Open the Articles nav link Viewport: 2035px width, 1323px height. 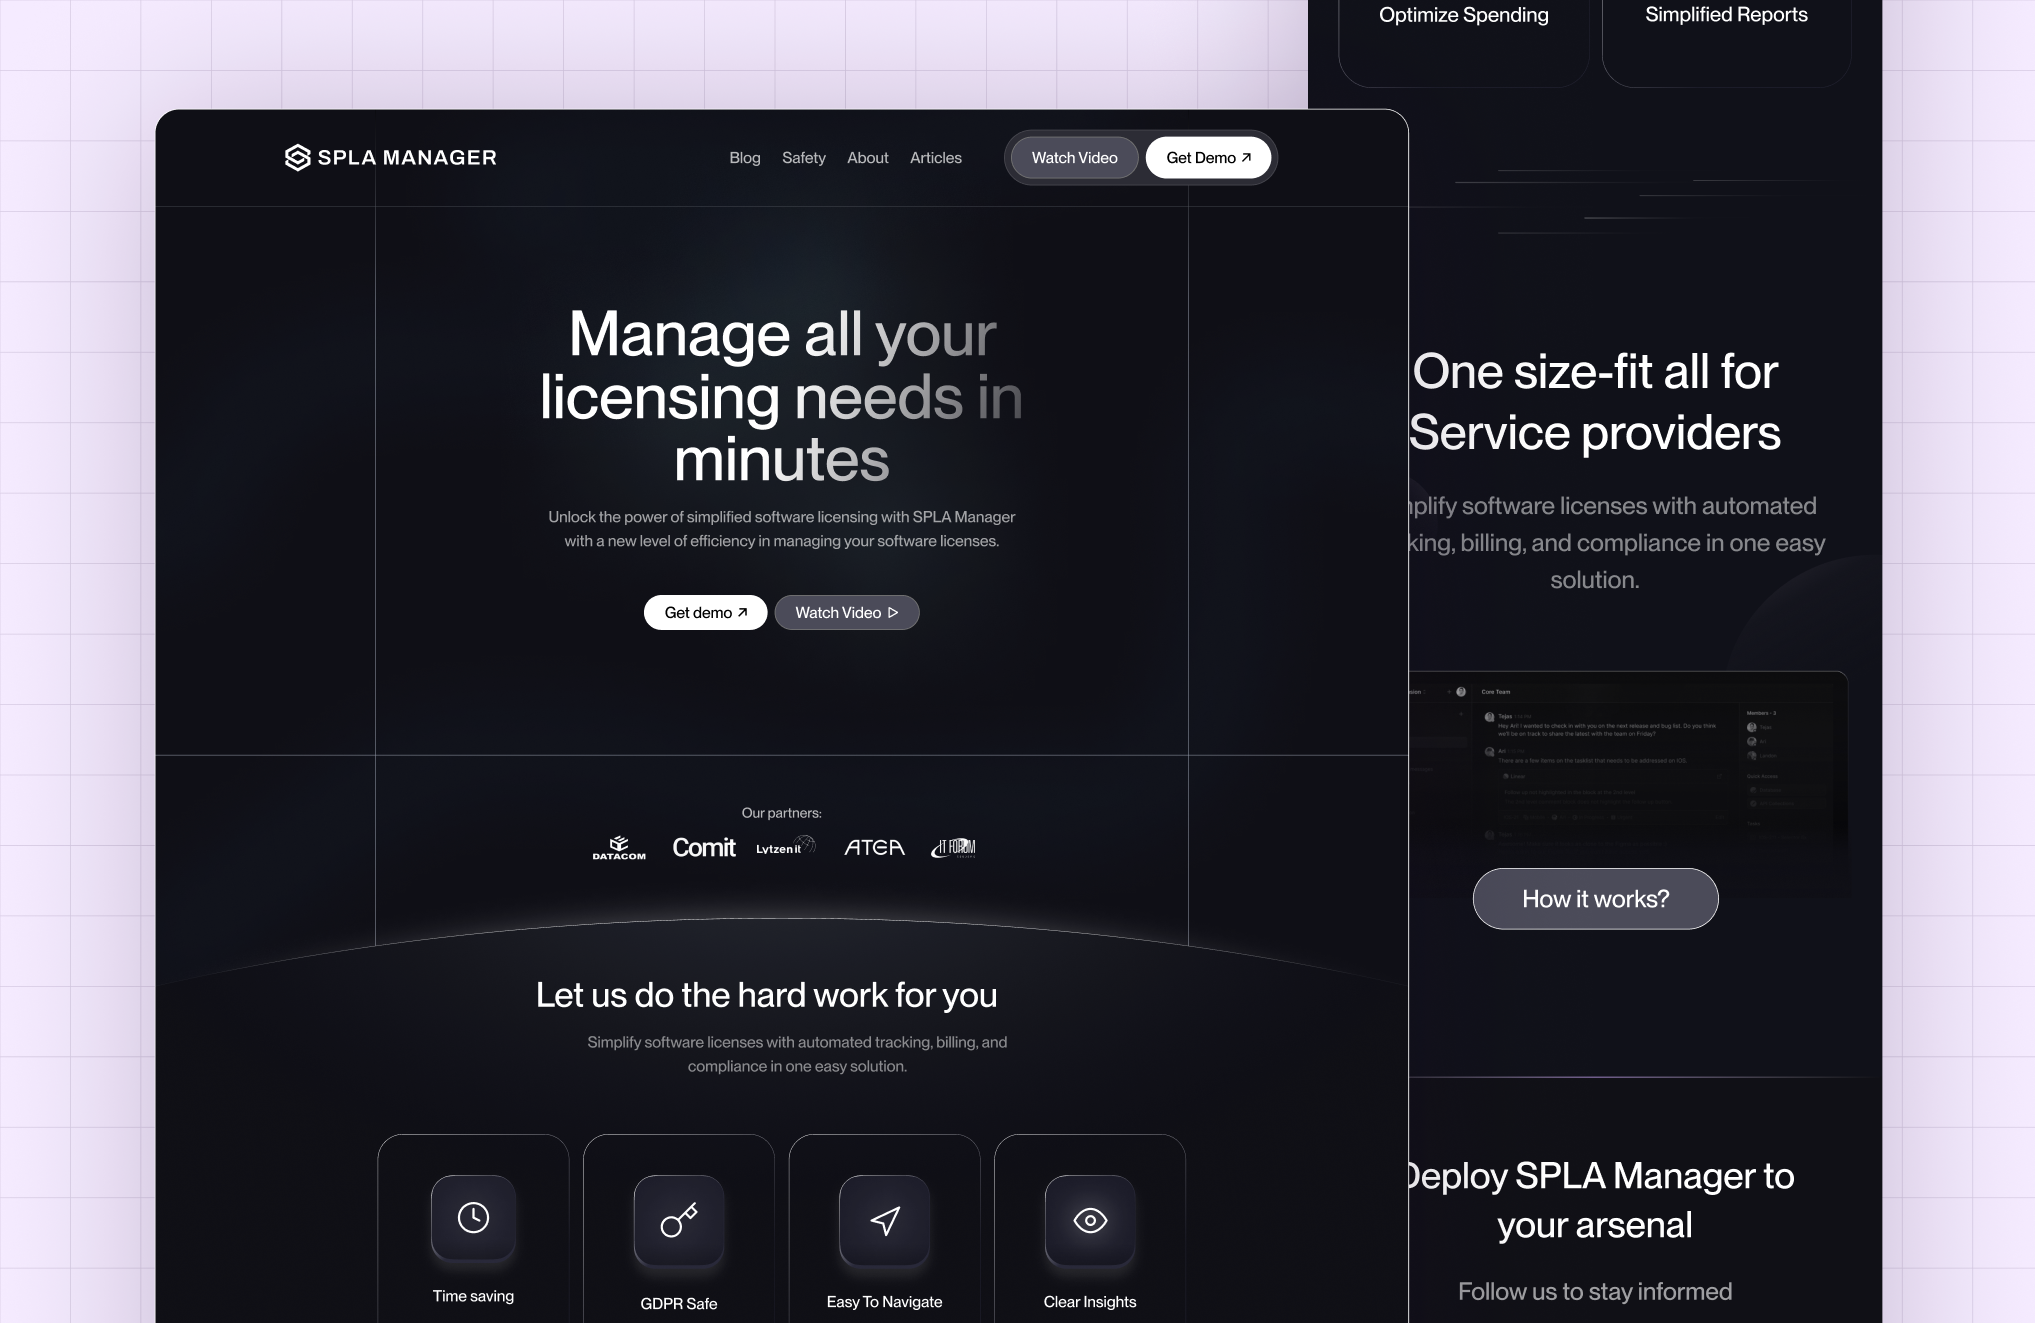click(x=936, y=158)
